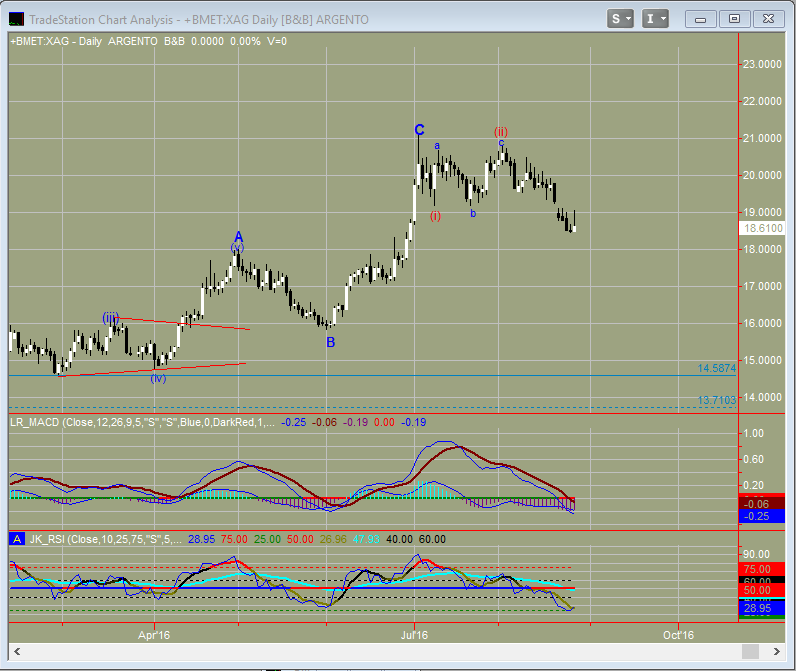This screenshot has width=796, height=671.
Task: Click the Jul'16 date axis label
Action: click(414, 635)
